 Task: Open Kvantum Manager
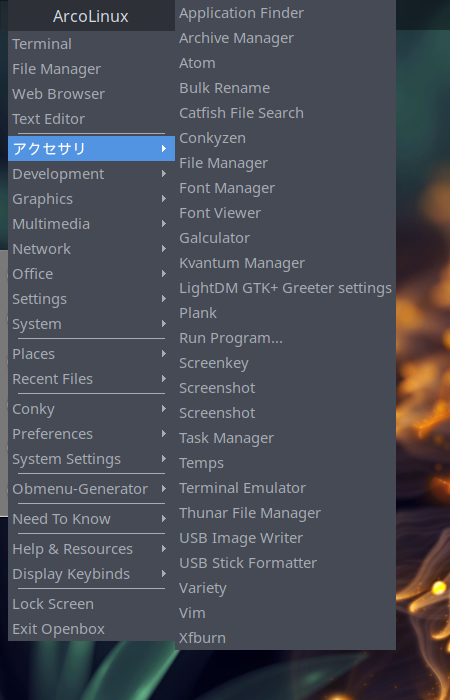click(285, 263)
